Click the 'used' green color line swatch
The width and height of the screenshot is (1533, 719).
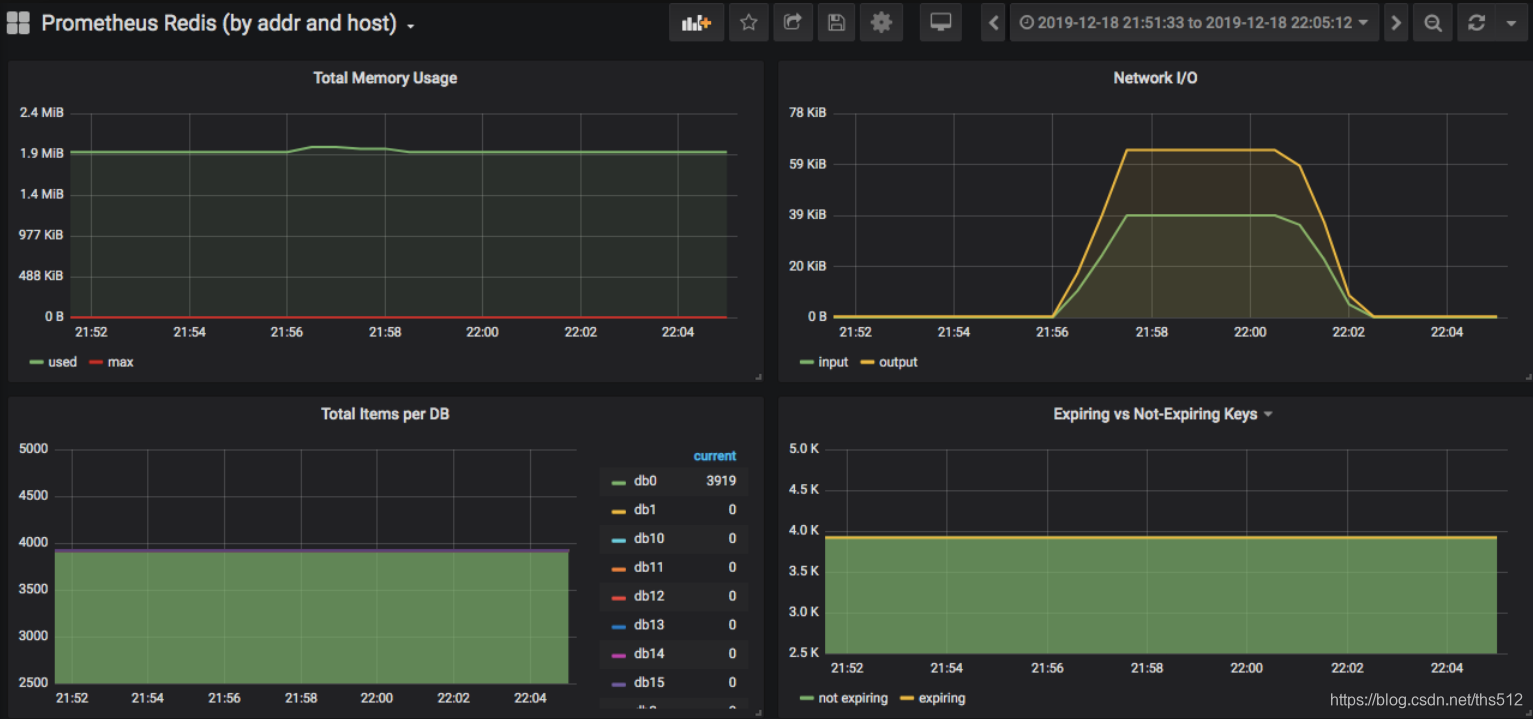point(37,362)
